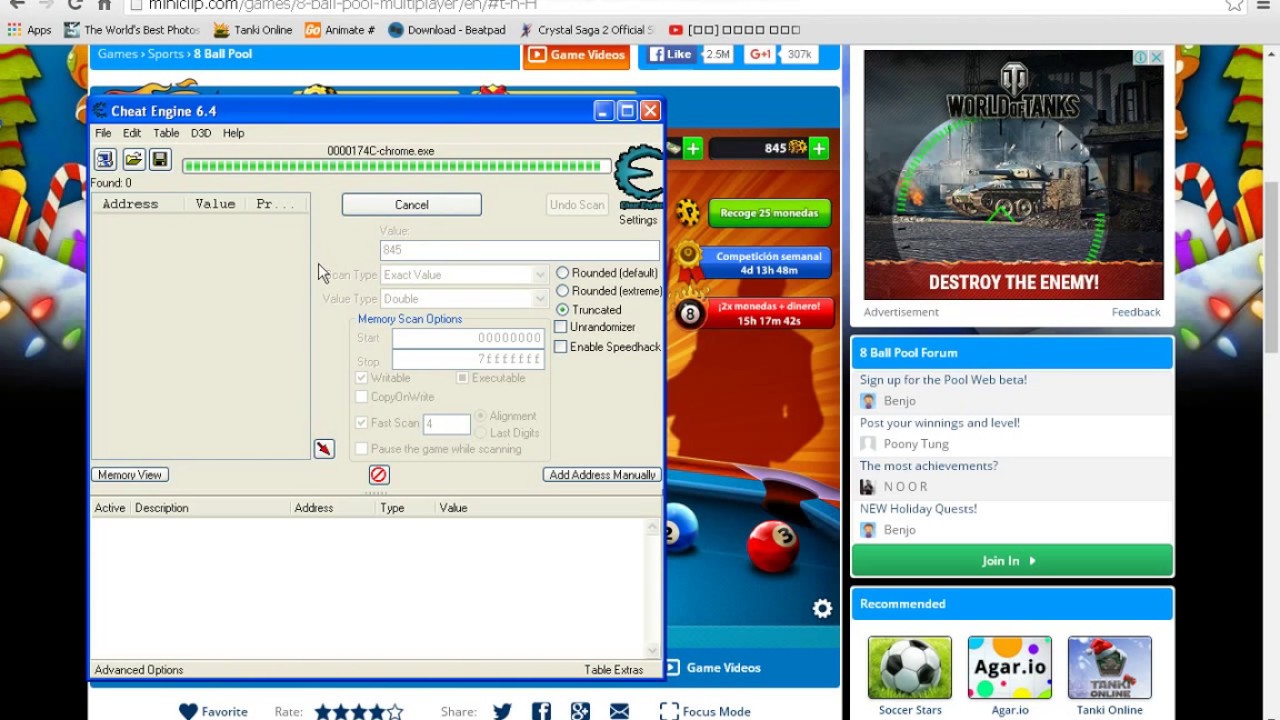Click the red circle clear list icon

(x=379, y=475)
